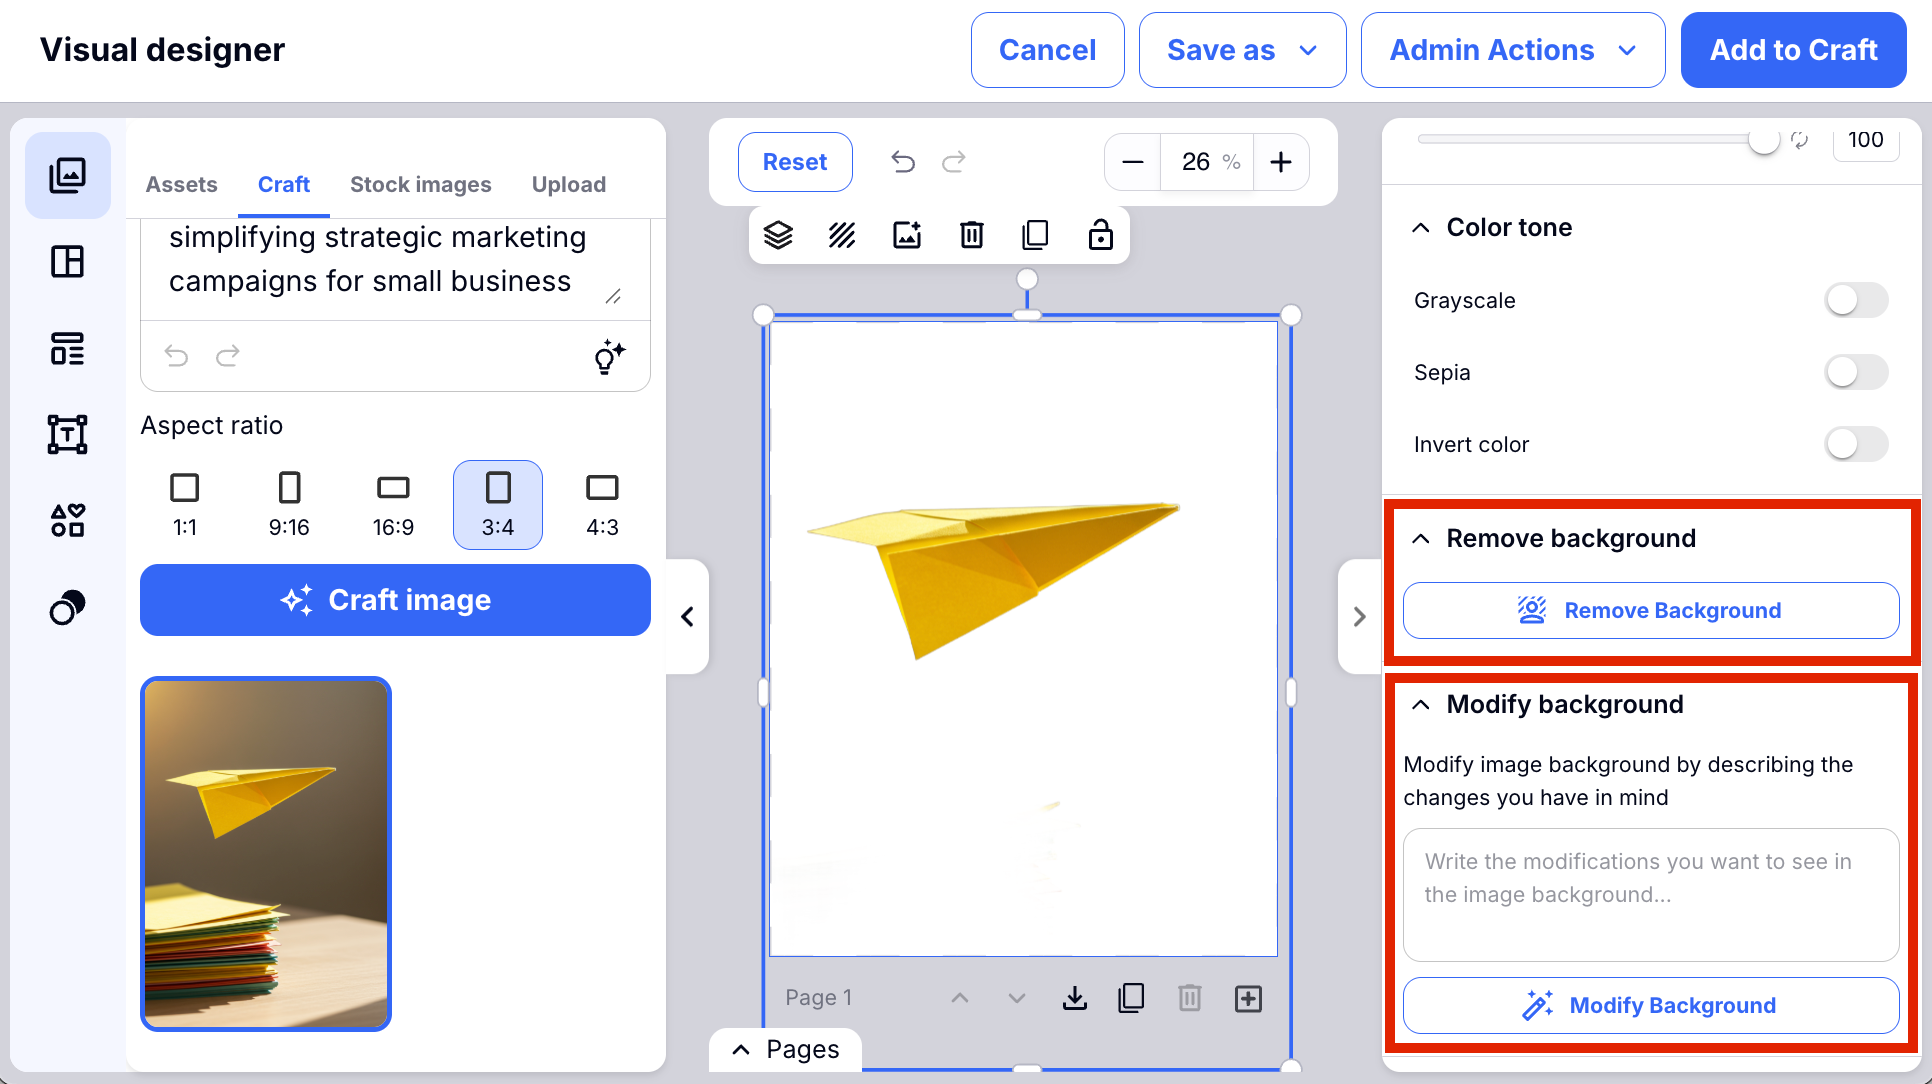
Task: Turn on the Sepia toggle
Action: [1856, 372]
